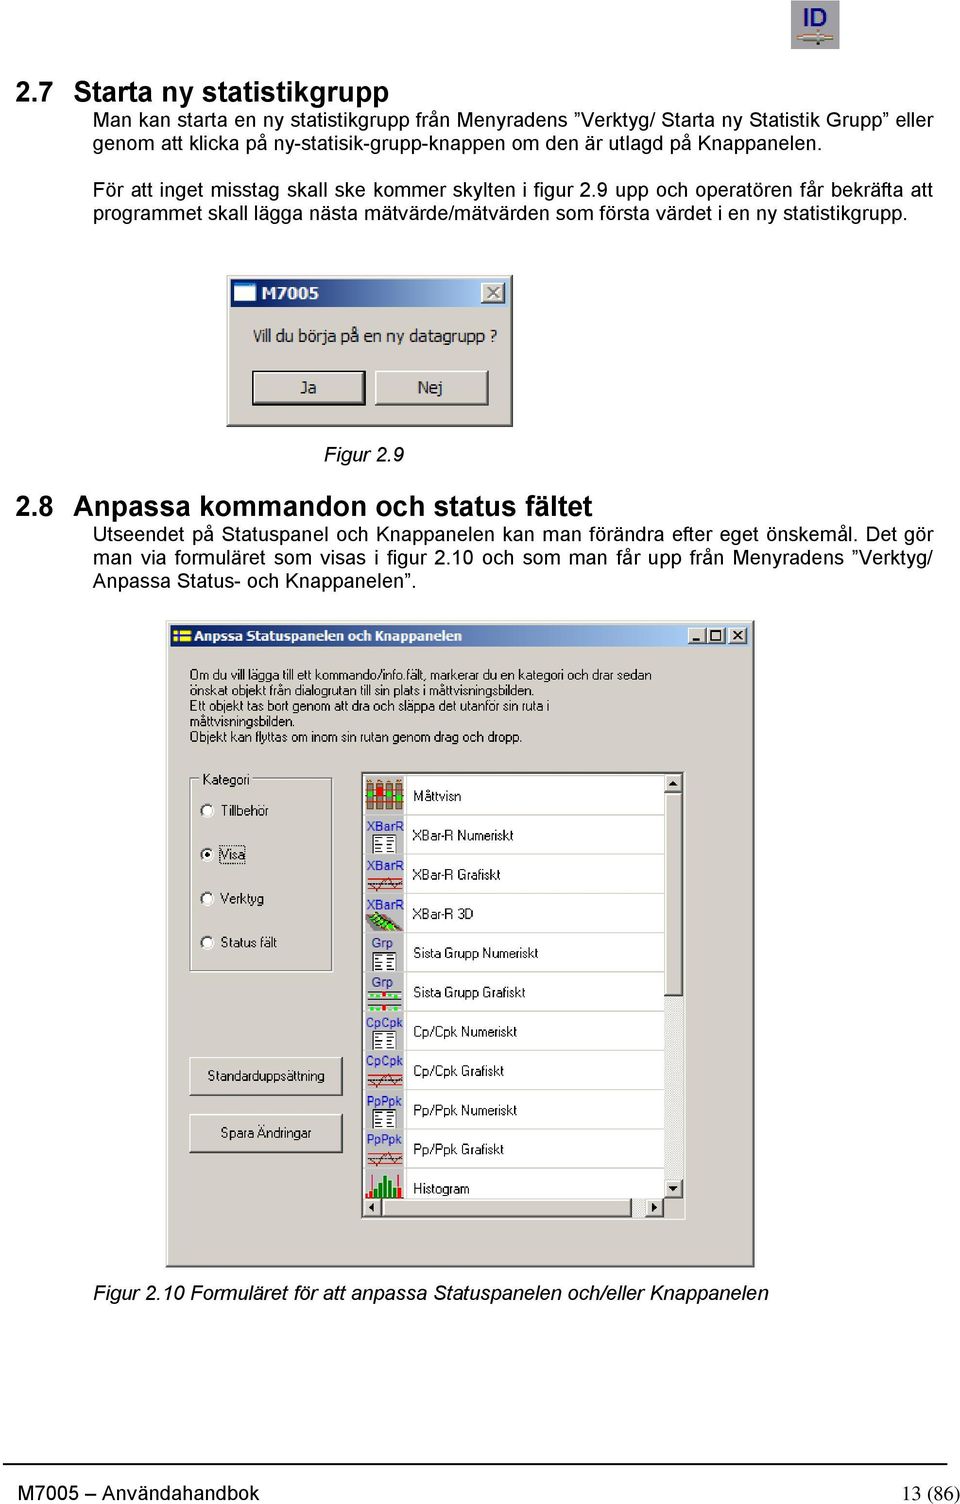
Task: Select the Tillbehör category radio button
Action: point(207,811)
